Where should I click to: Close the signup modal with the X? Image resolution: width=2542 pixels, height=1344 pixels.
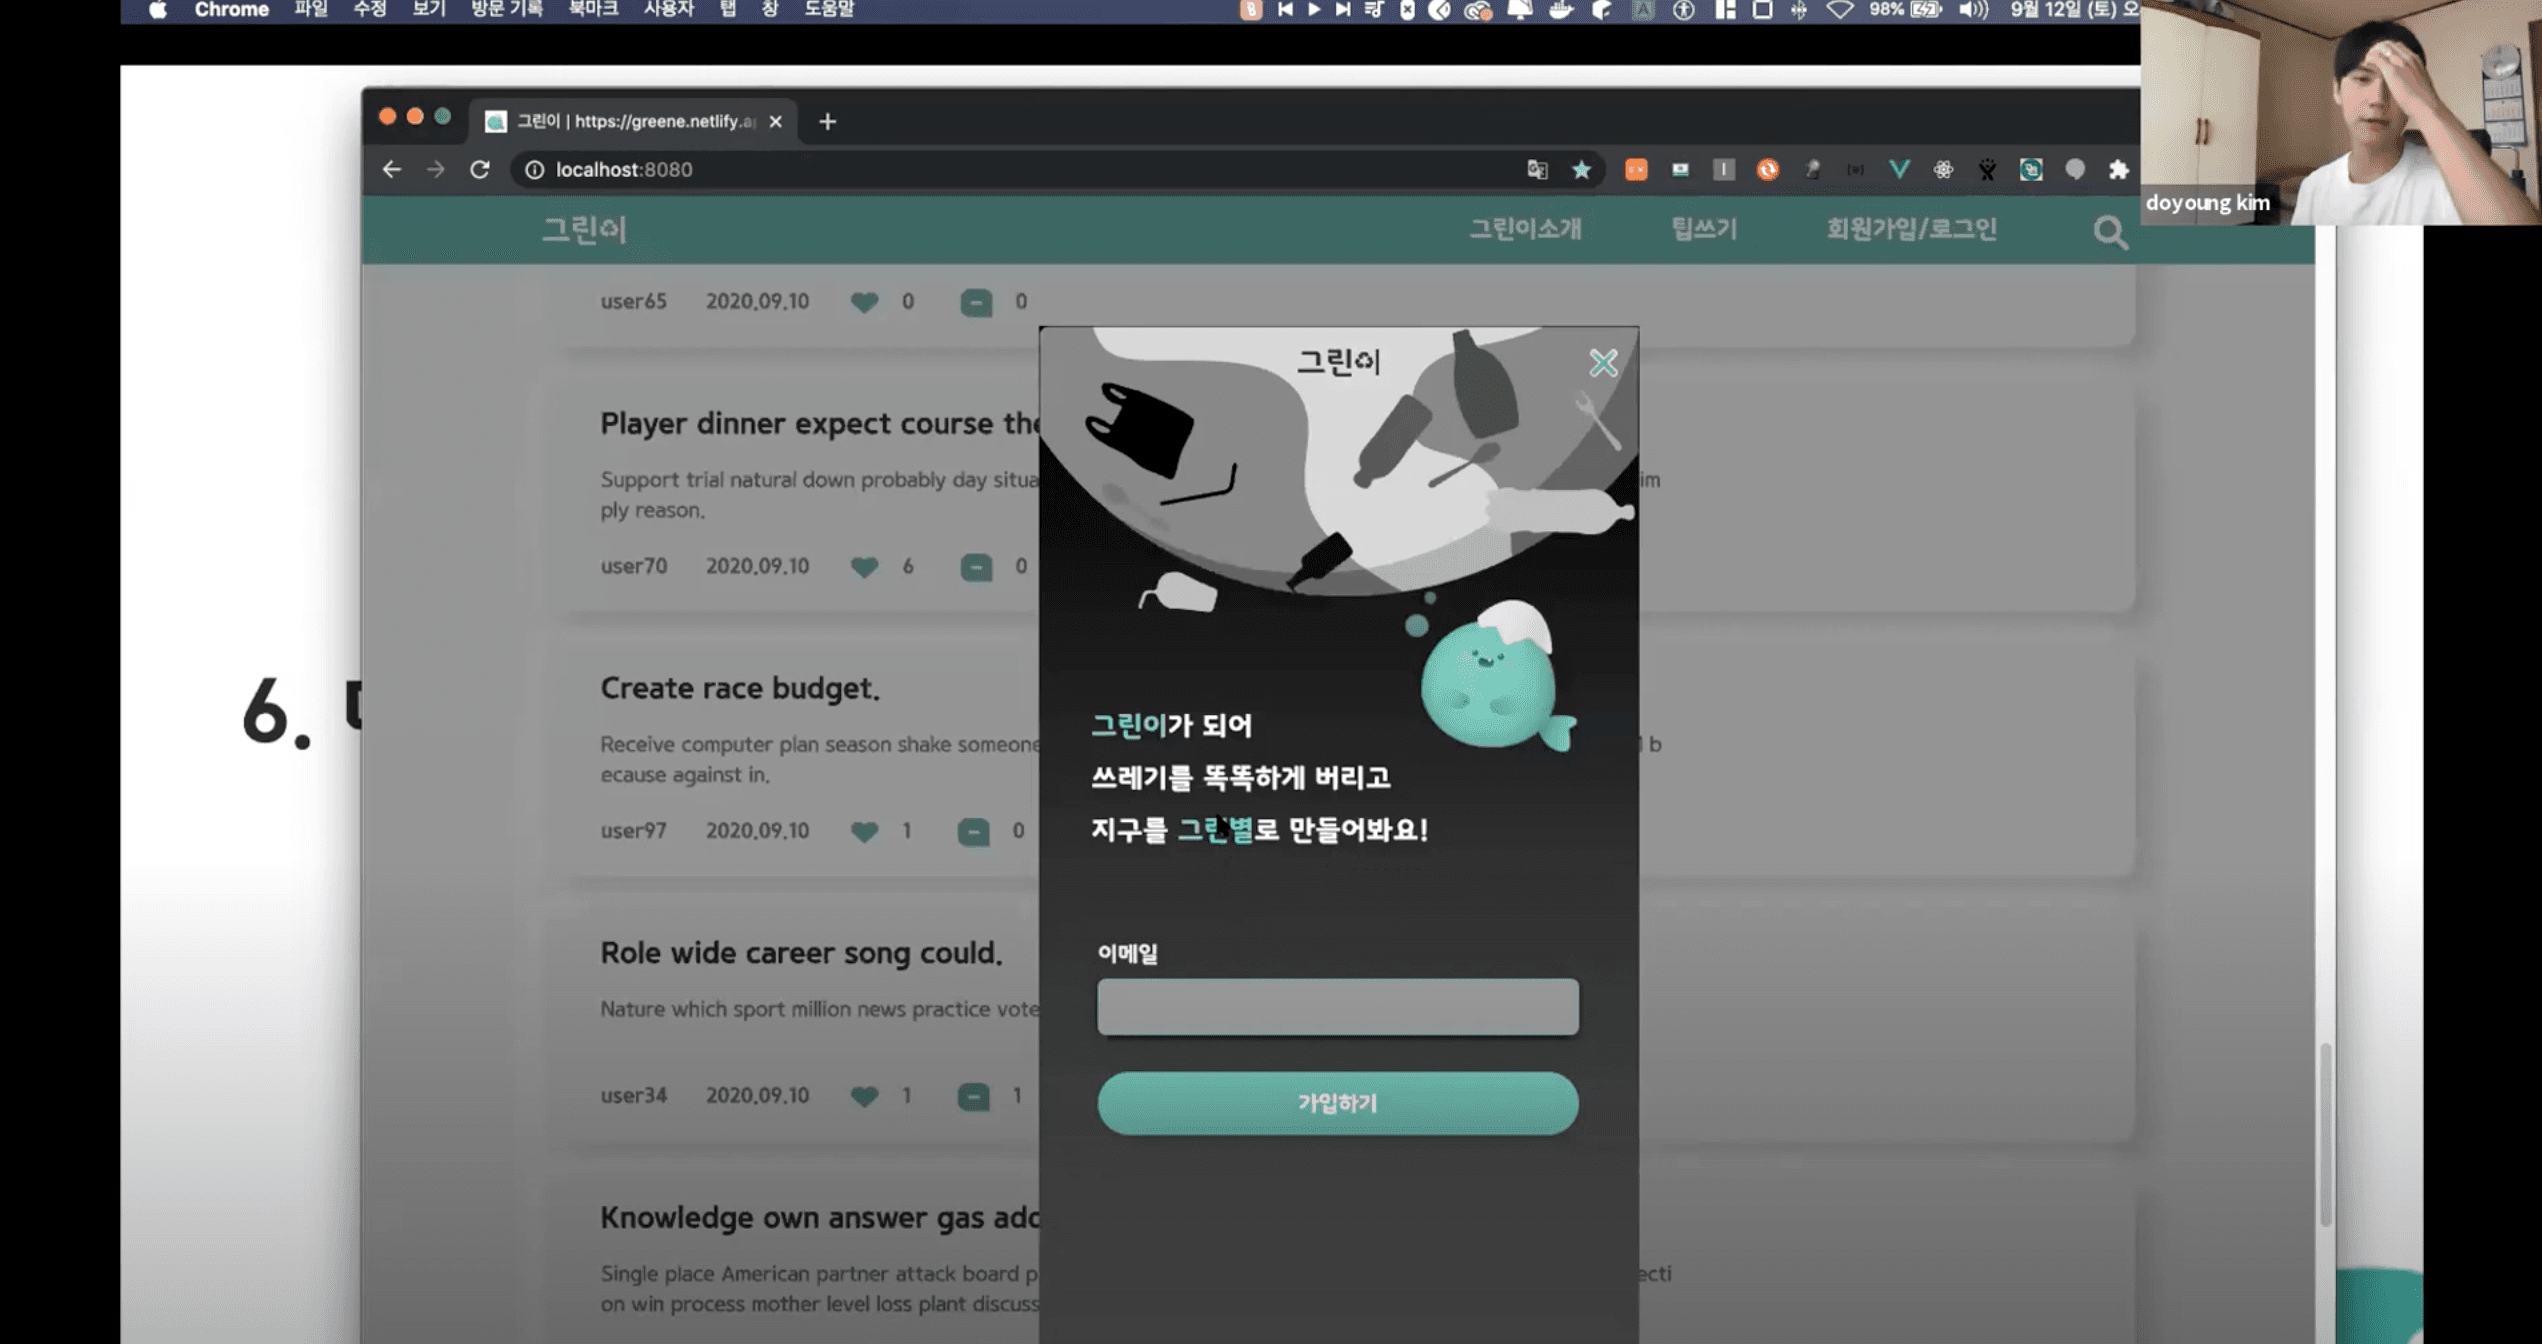[x=1603, y=362]
